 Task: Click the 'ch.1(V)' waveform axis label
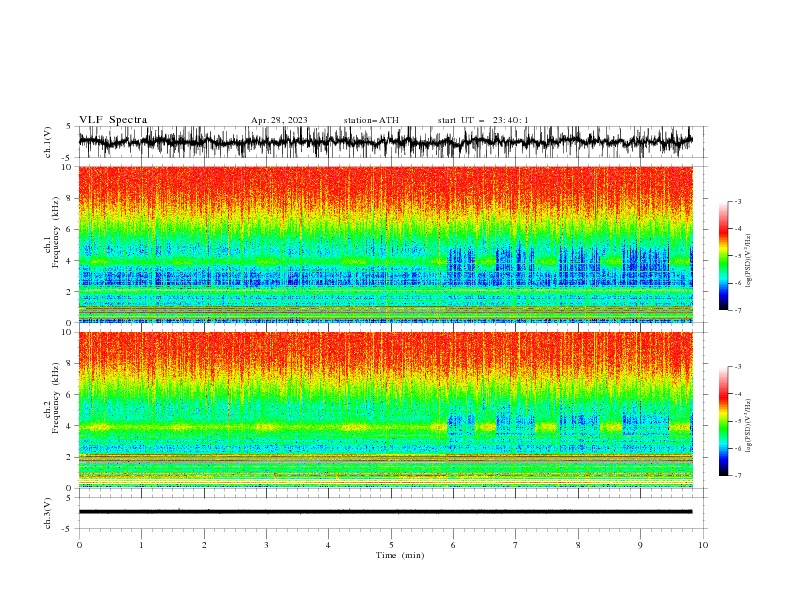pos(48,142)
